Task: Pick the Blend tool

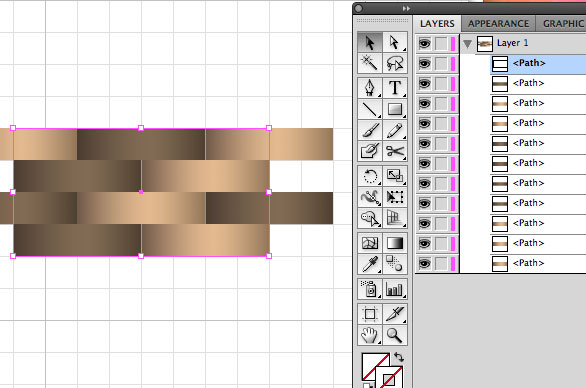Action: point(394,264)
